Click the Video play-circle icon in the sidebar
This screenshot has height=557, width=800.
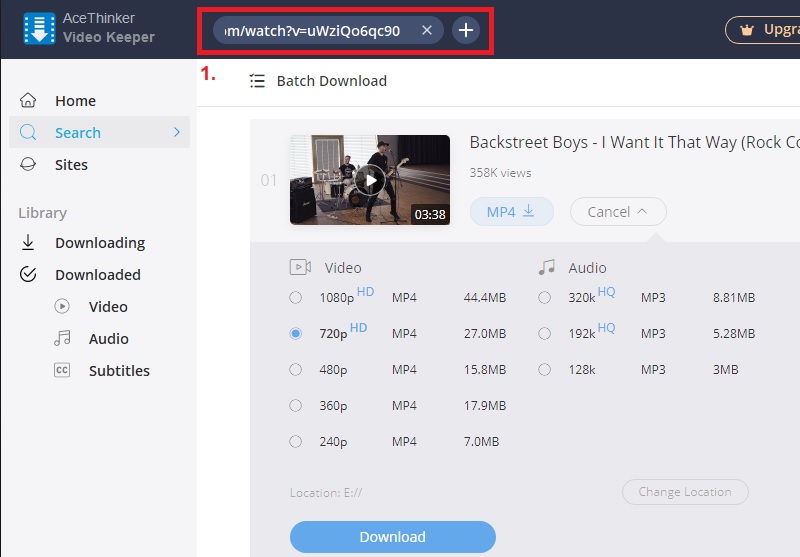(62, 306)
